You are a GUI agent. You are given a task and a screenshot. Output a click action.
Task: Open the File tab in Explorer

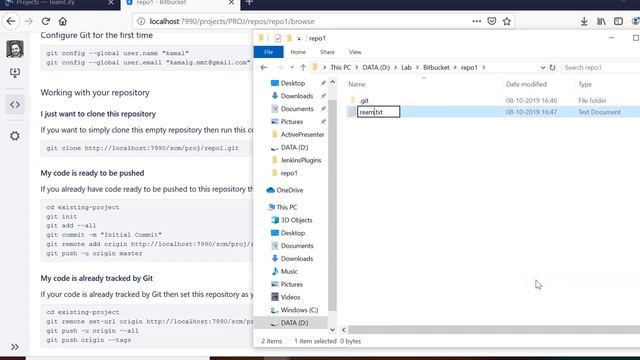(268, 52)
